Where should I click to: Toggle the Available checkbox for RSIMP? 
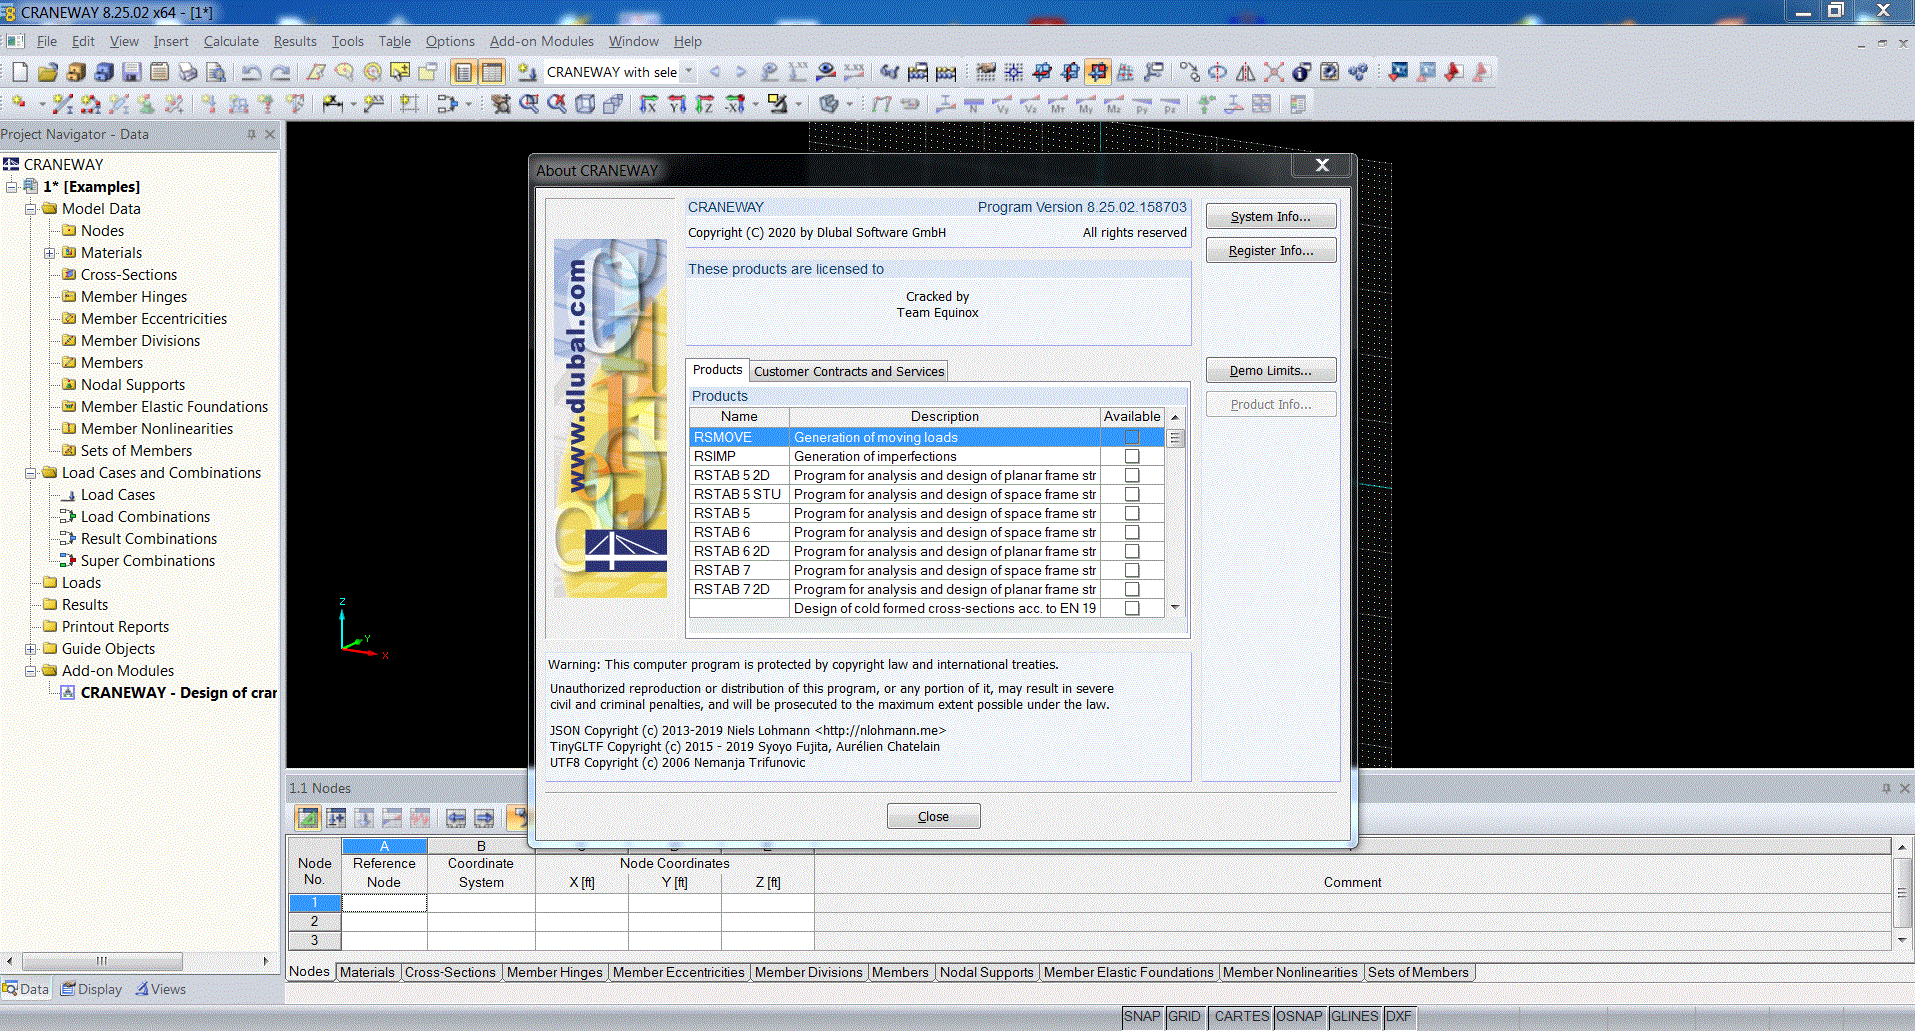pyautogui.click(x=1132, y=456)
